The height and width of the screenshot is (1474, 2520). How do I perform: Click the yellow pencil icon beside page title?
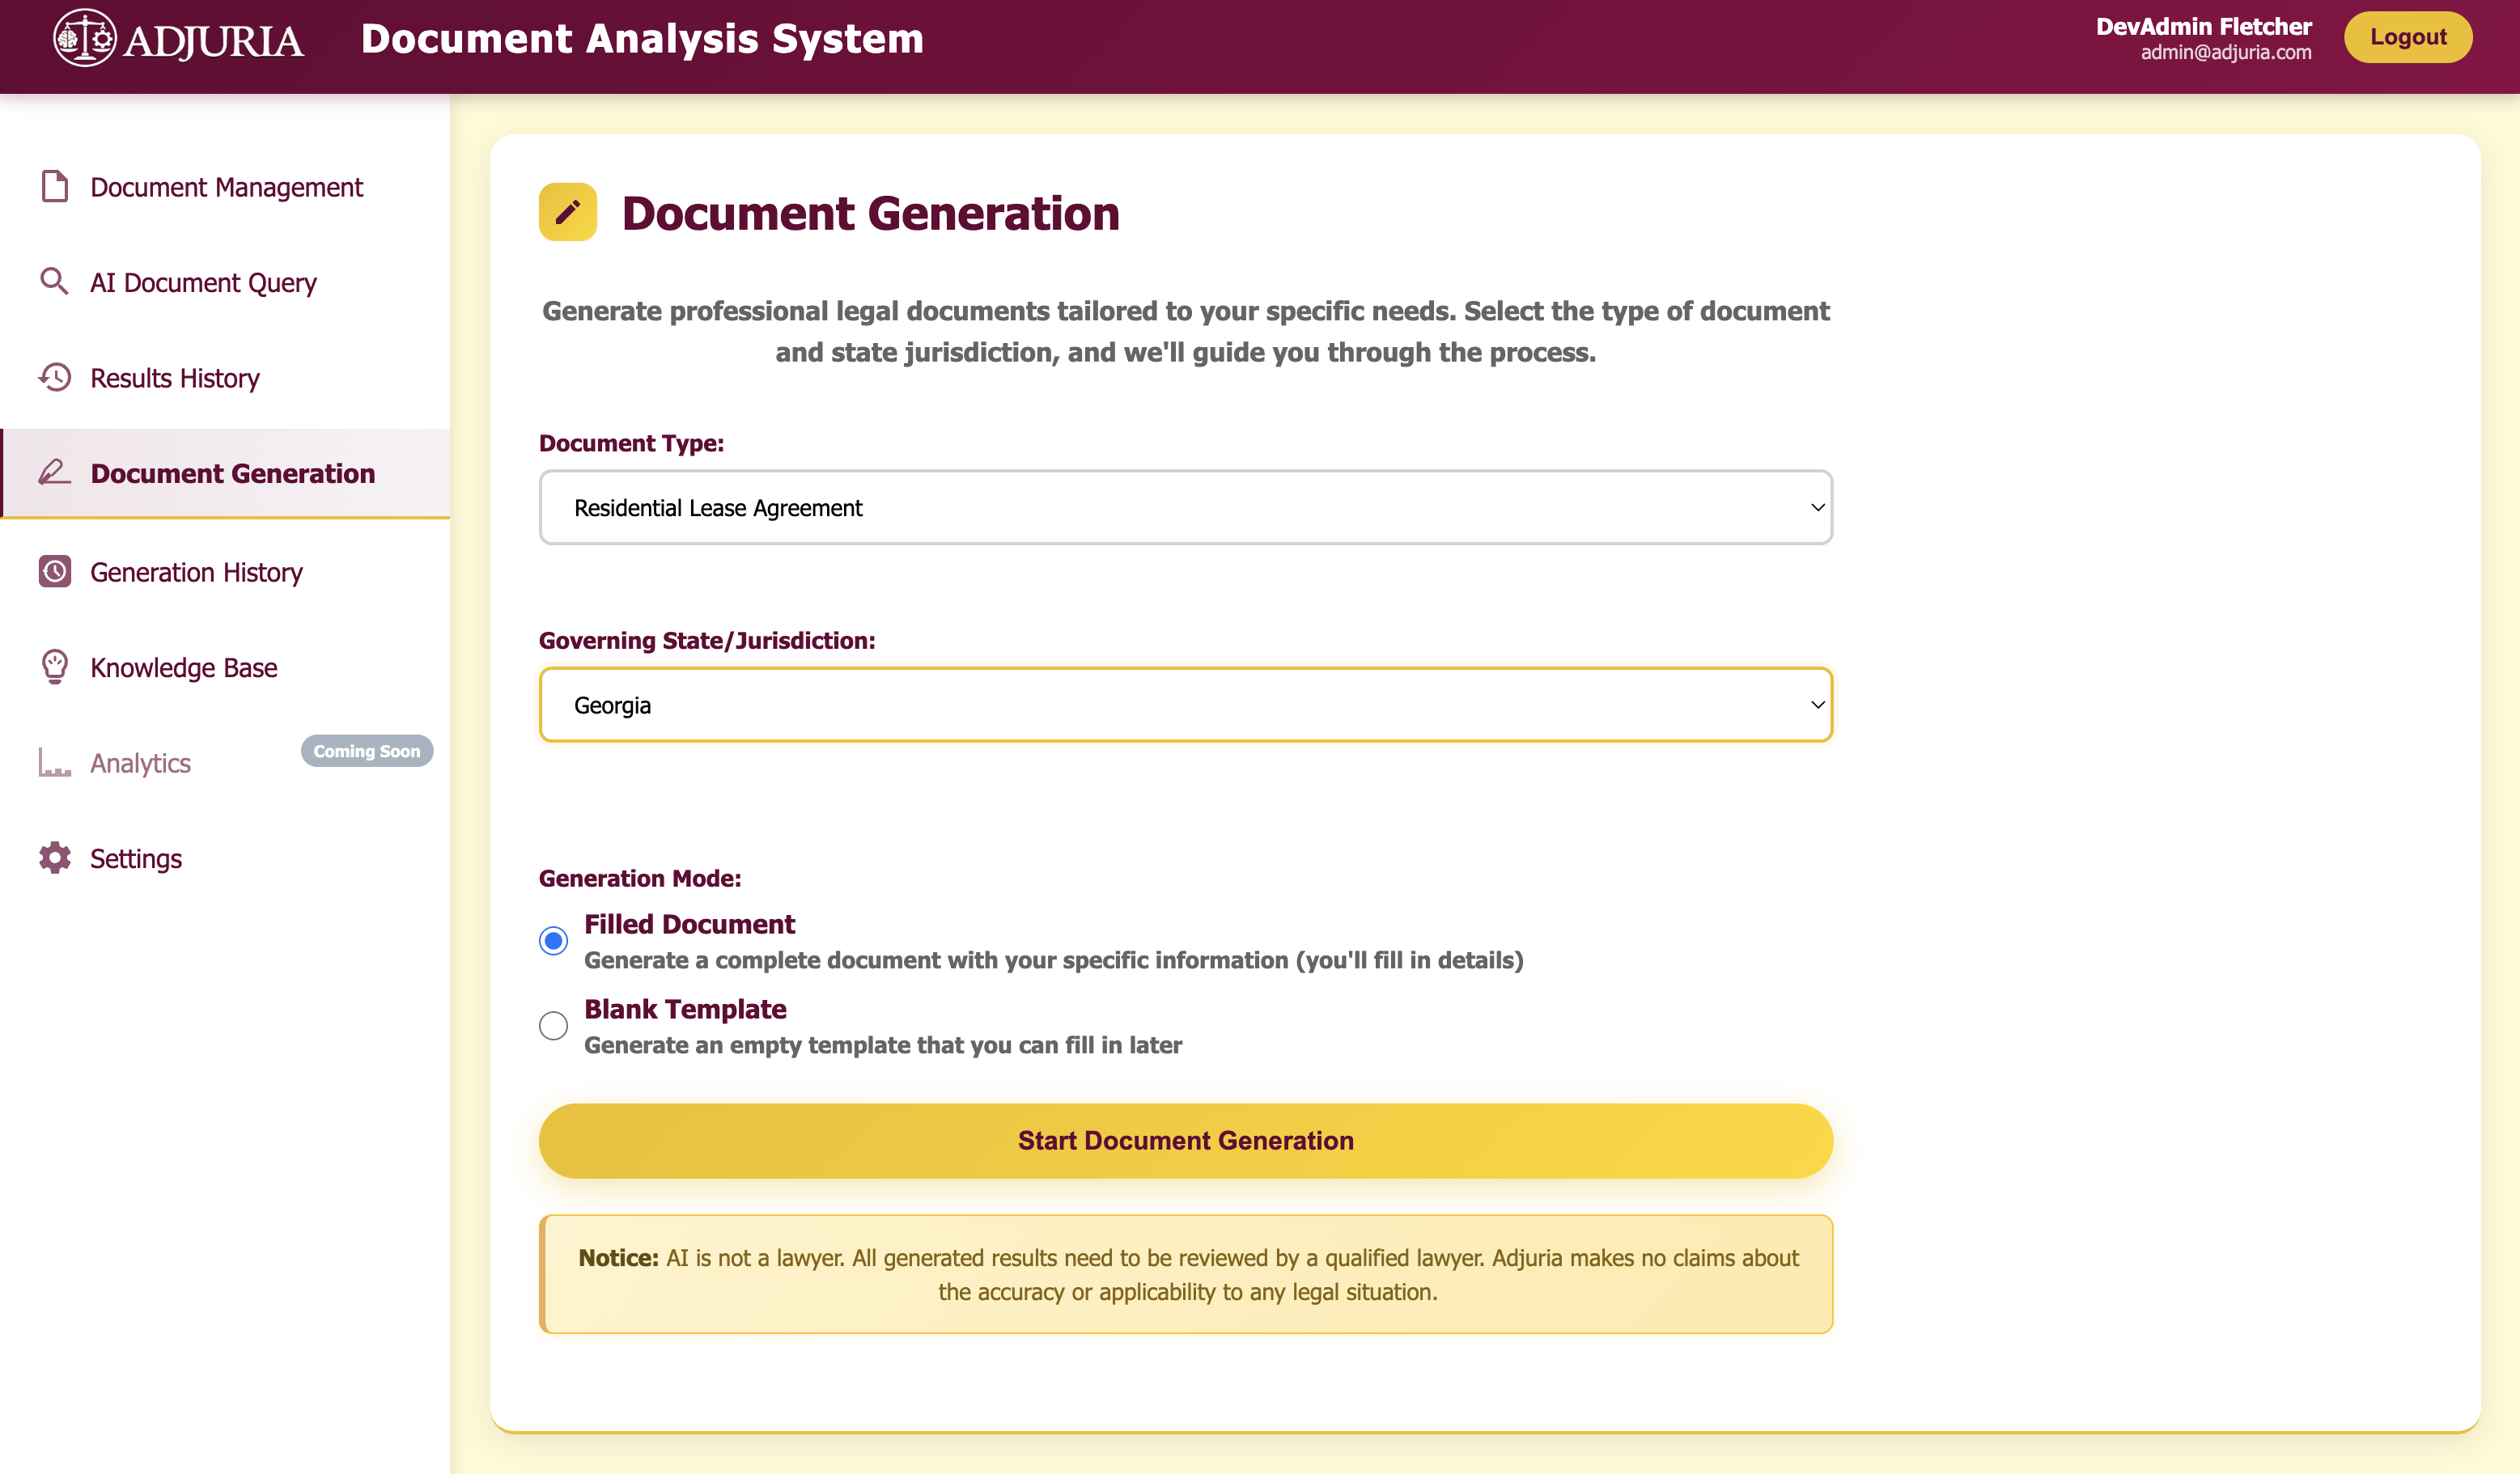tap(568, 212)
